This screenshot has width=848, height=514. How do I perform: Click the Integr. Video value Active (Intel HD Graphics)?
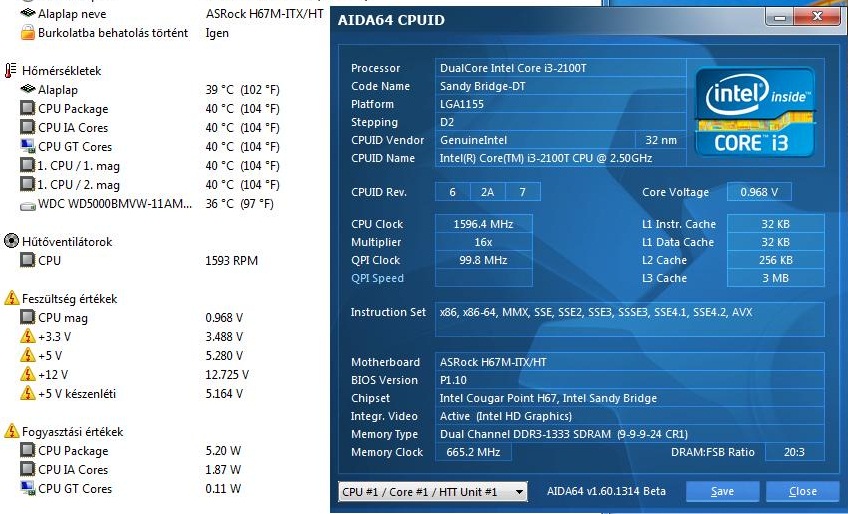tap(630, 416)
